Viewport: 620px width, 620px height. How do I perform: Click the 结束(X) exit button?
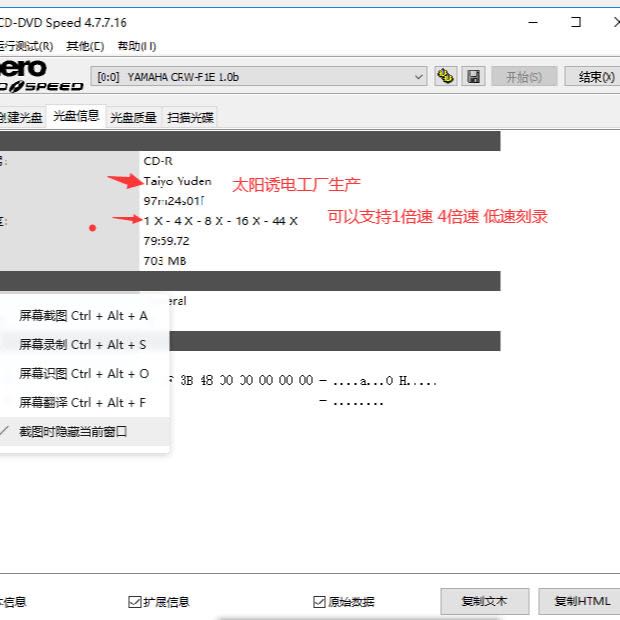pos(593,76)
